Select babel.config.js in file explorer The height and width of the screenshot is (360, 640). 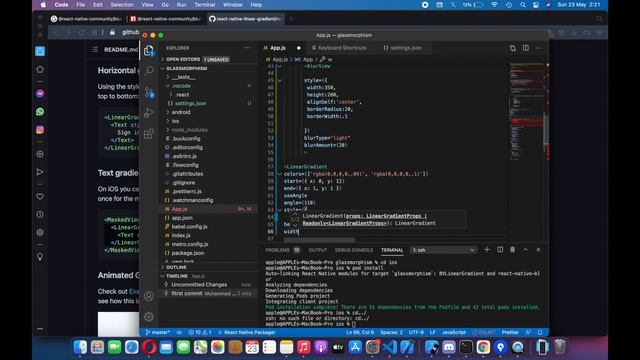point(189,227)
